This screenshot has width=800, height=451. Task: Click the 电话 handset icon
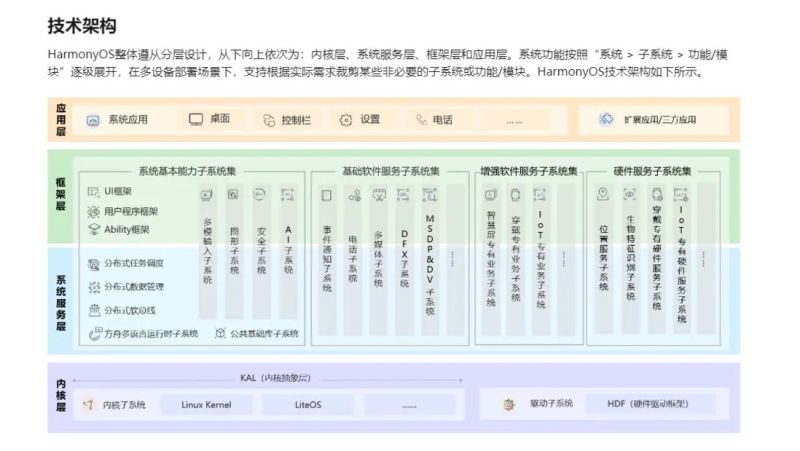[421, 120]
